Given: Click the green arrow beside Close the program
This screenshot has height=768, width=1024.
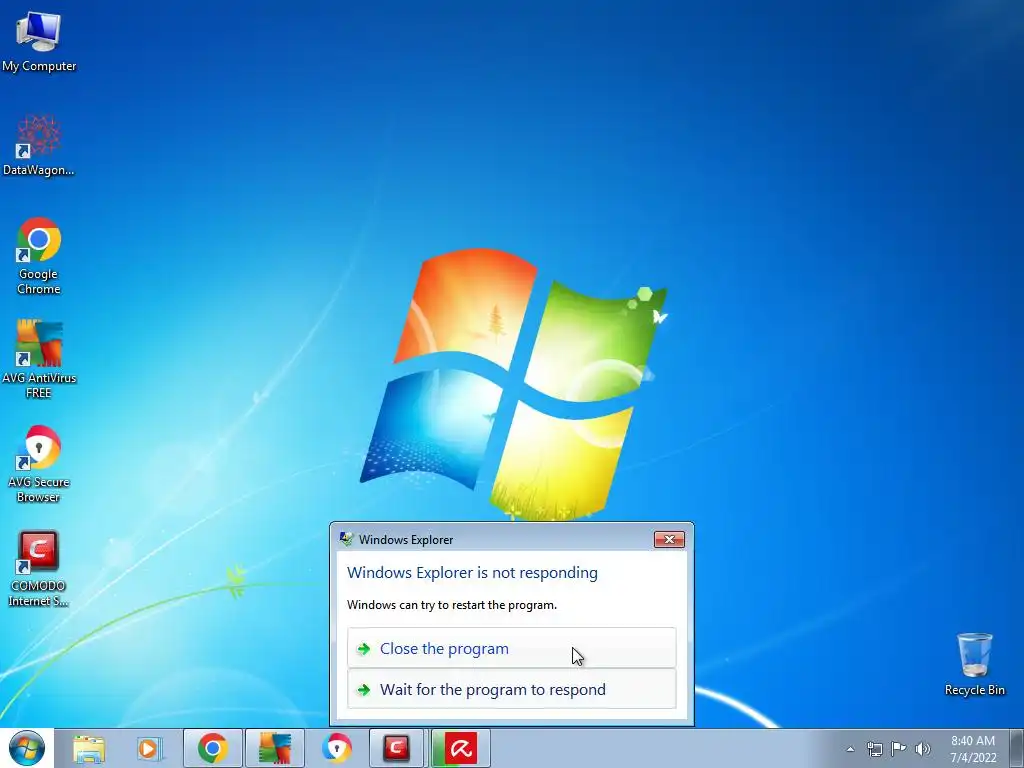Looking at the screenshot, I should [364, 648].
